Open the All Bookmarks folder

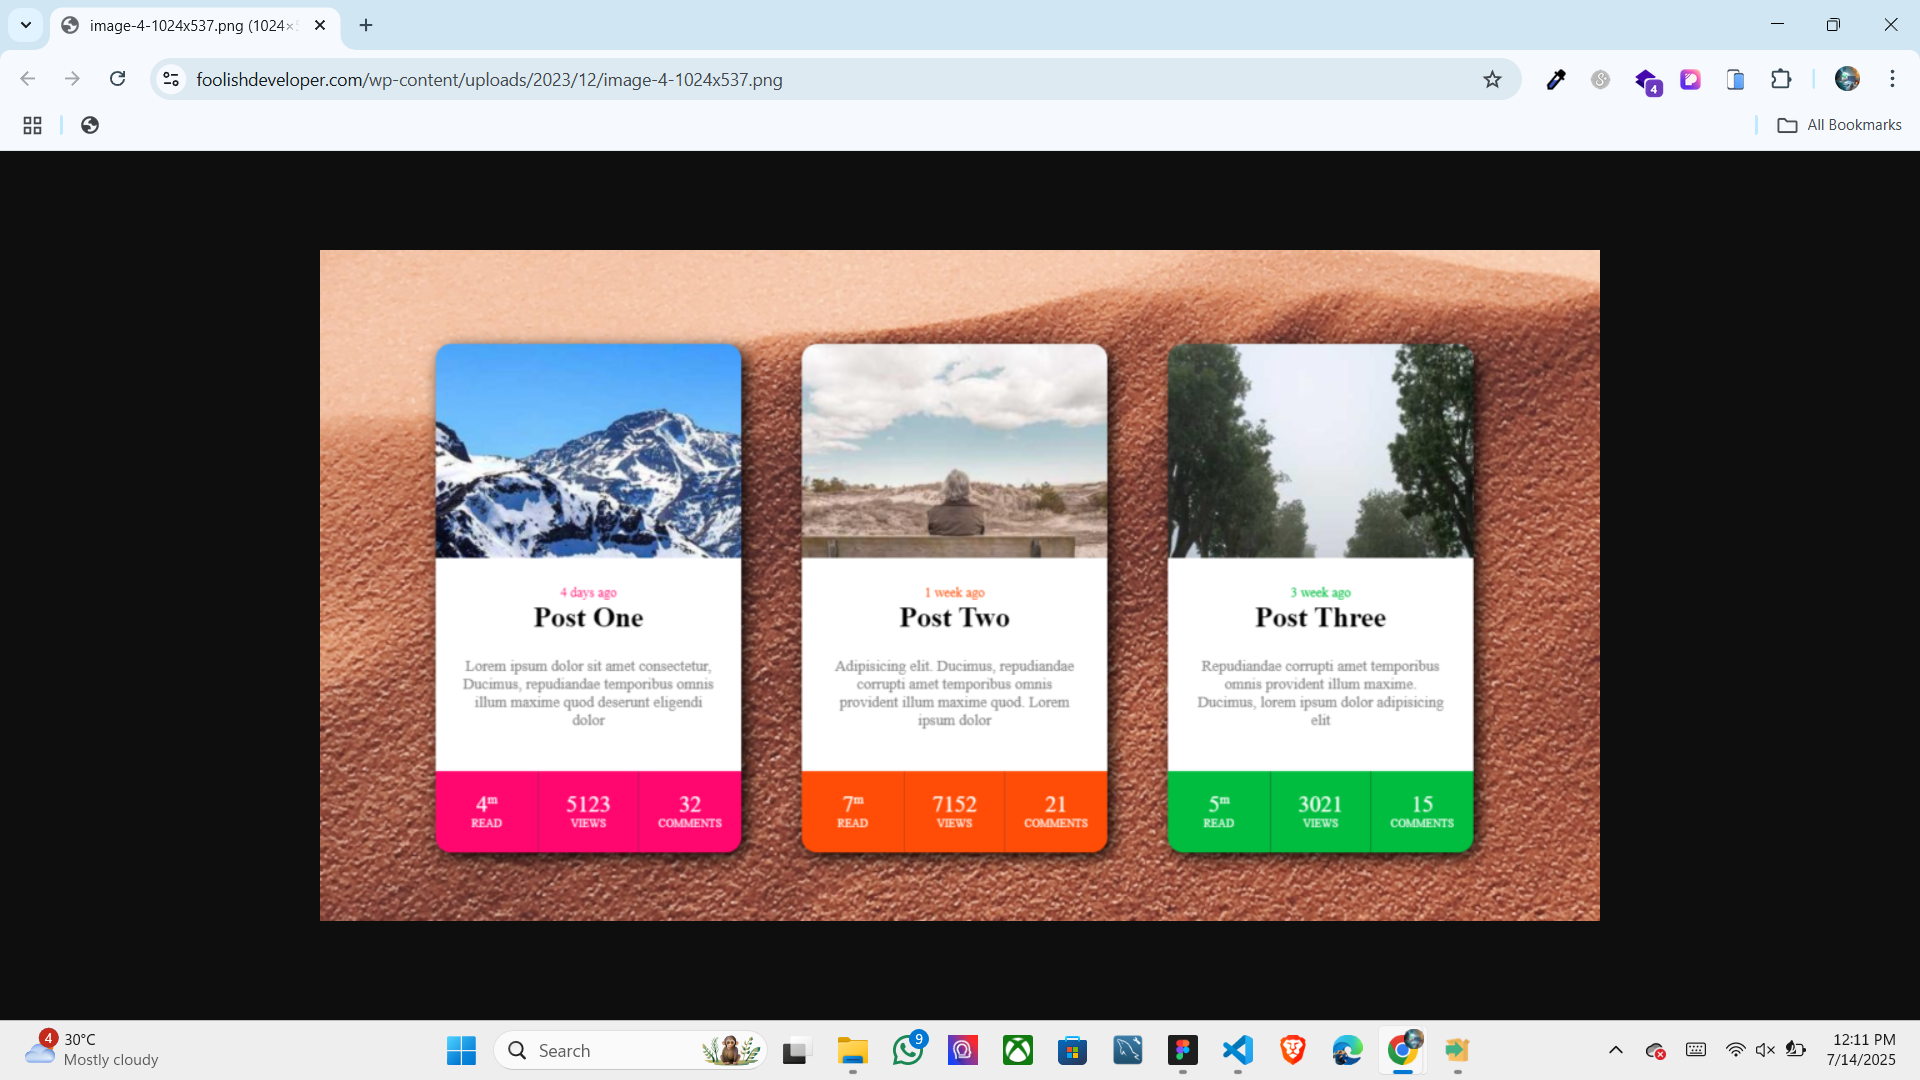tap(1839, 125)
